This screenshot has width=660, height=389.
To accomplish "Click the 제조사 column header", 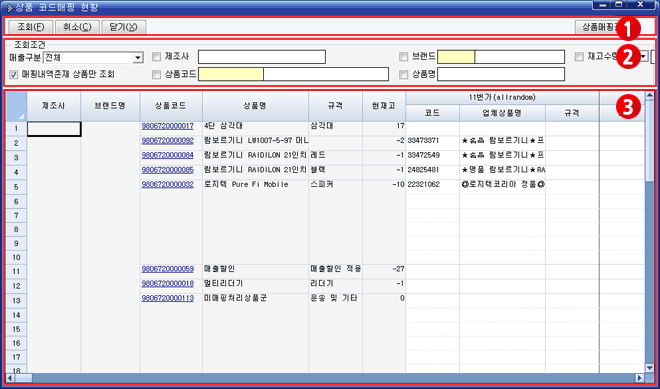I will (x=53, y=107).
